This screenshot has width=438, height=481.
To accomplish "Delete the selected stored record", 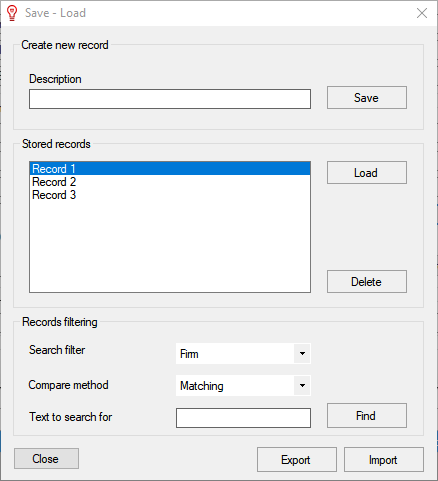I will (367, 282).
